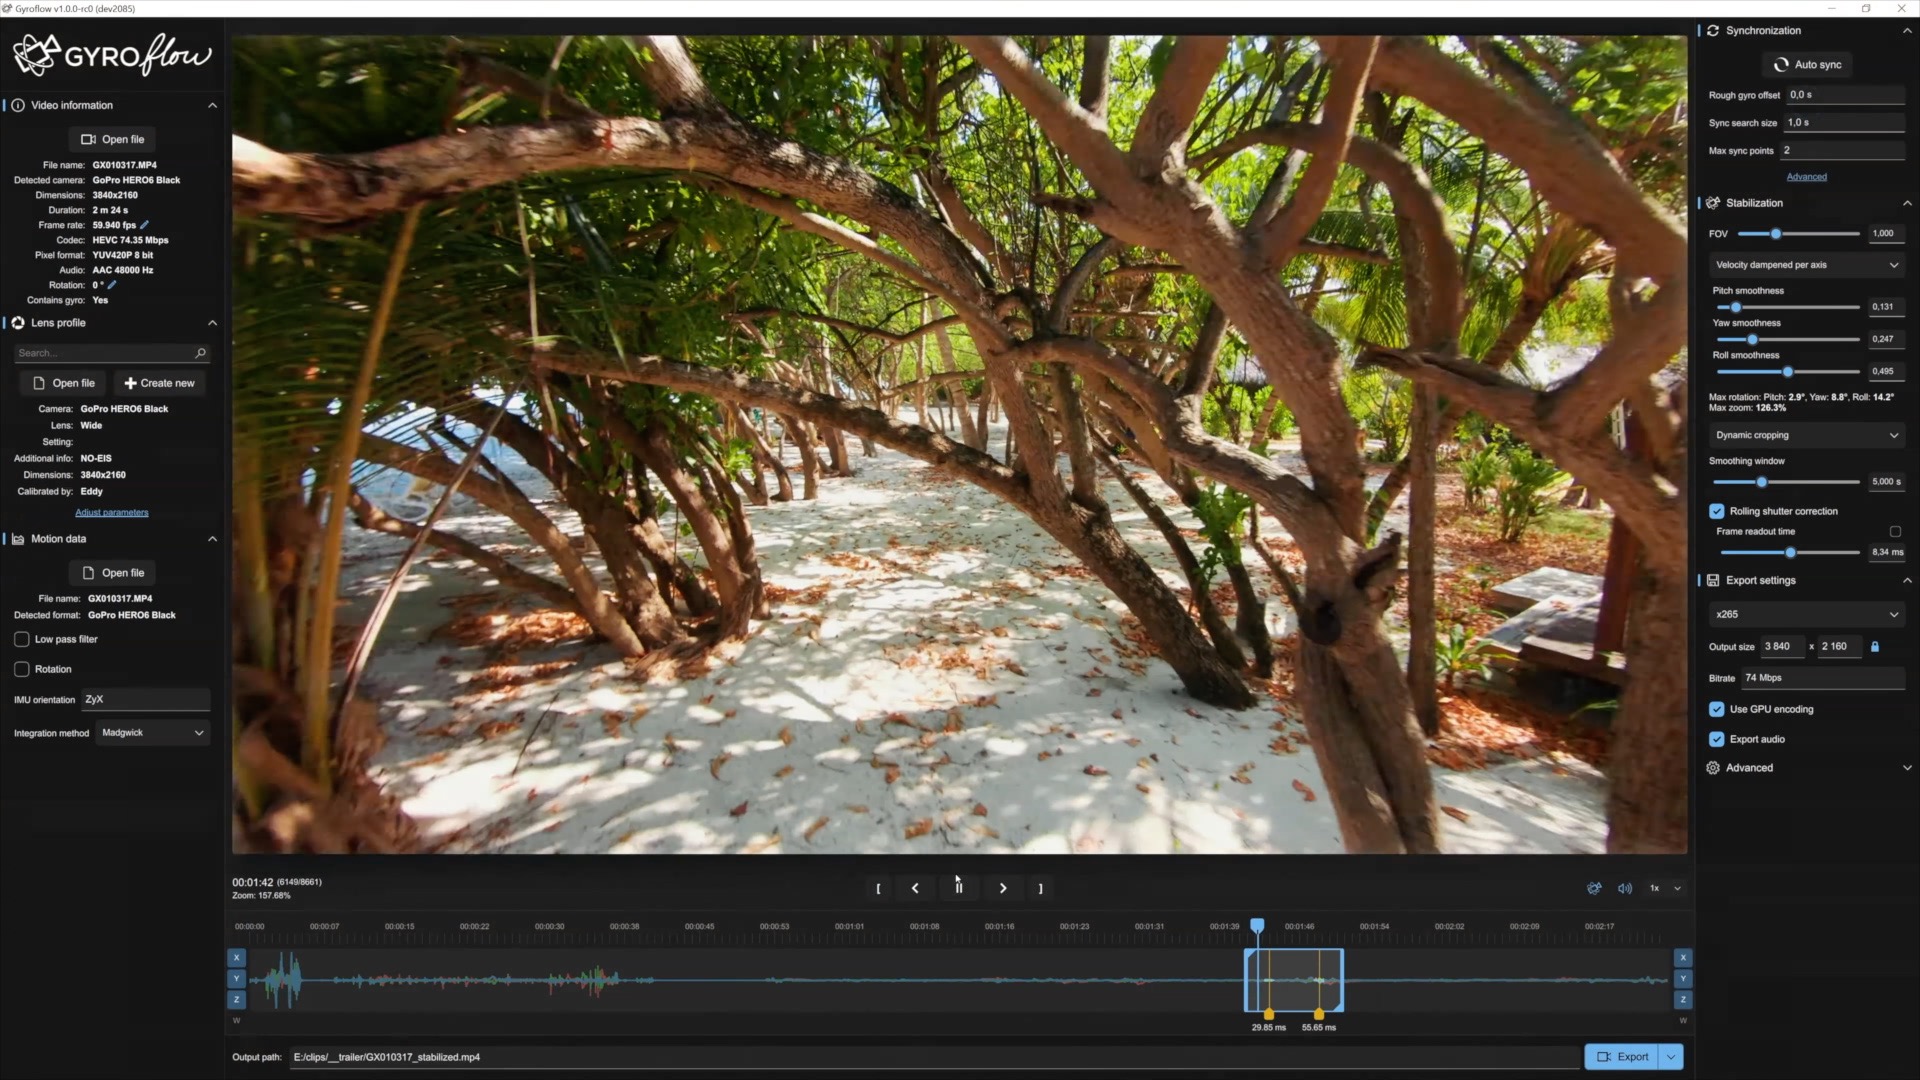Adjust the FOV slider
The height and width of the screenshot is (1080, 1920).
(1799, 234)
